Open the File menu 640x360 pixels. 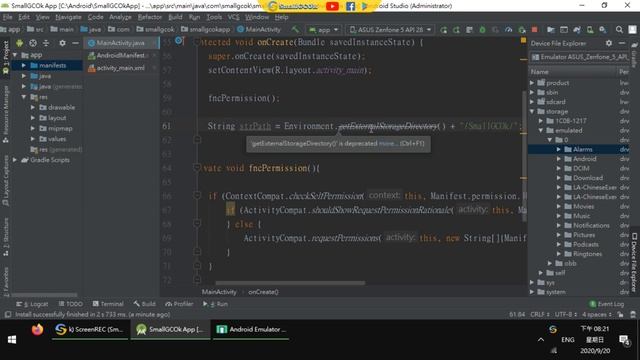click(x=7, y=17)
